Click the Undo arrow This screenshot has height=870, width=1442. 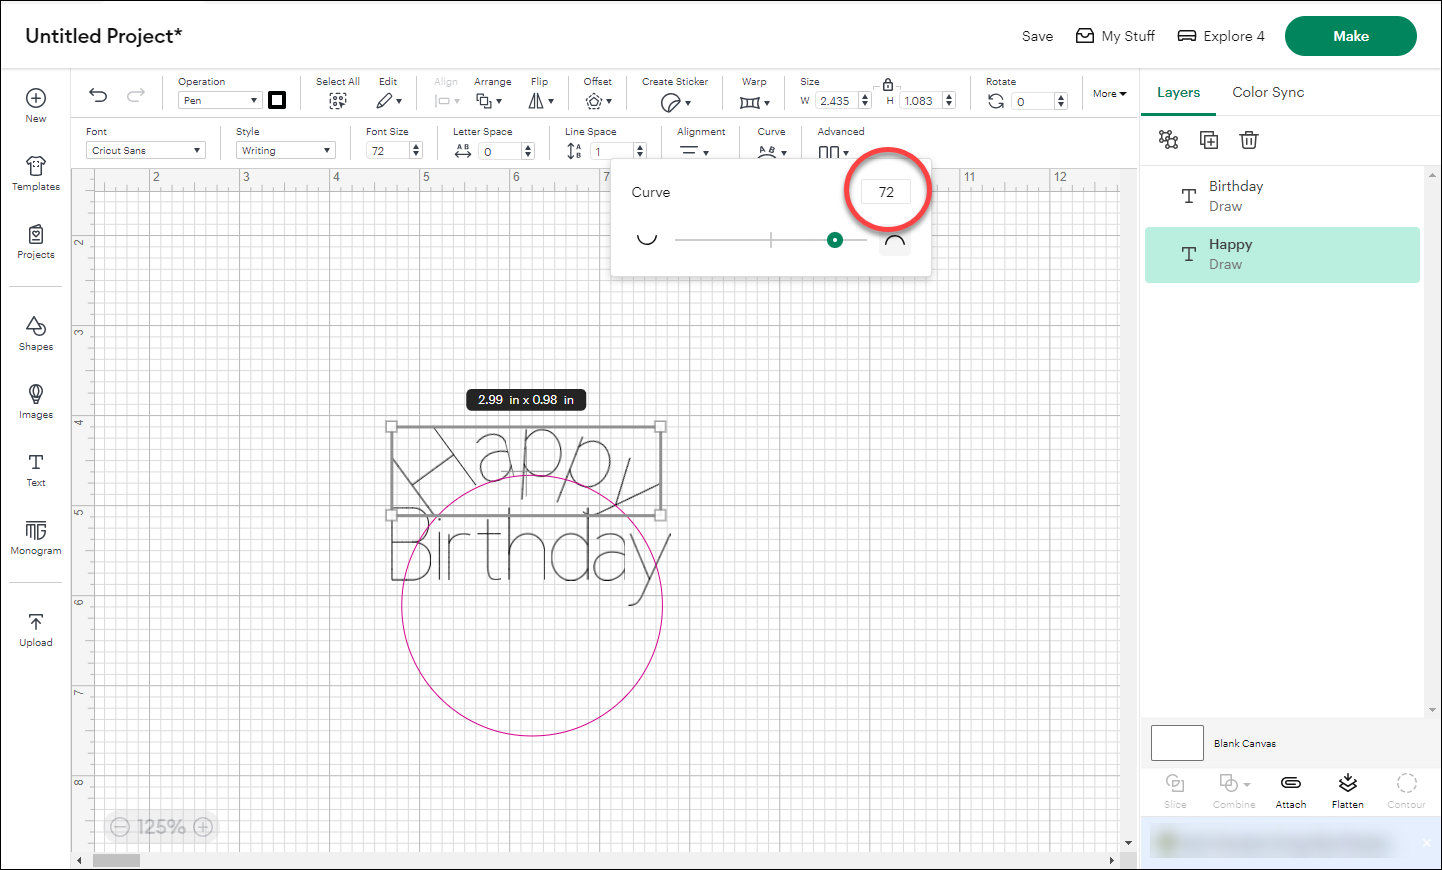97,94
